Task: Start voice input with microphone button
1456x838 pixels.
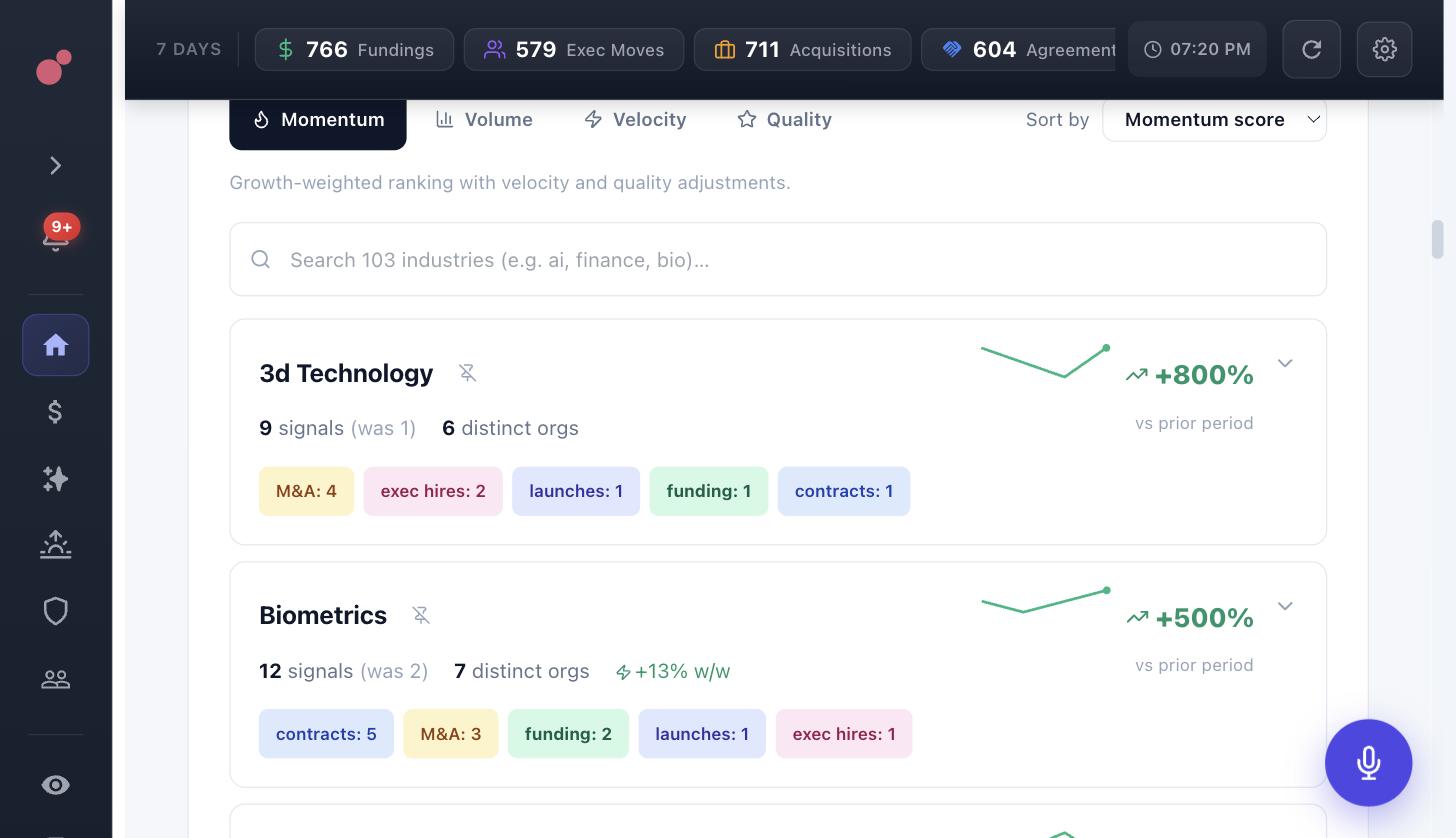Action: click(1369, 763)
